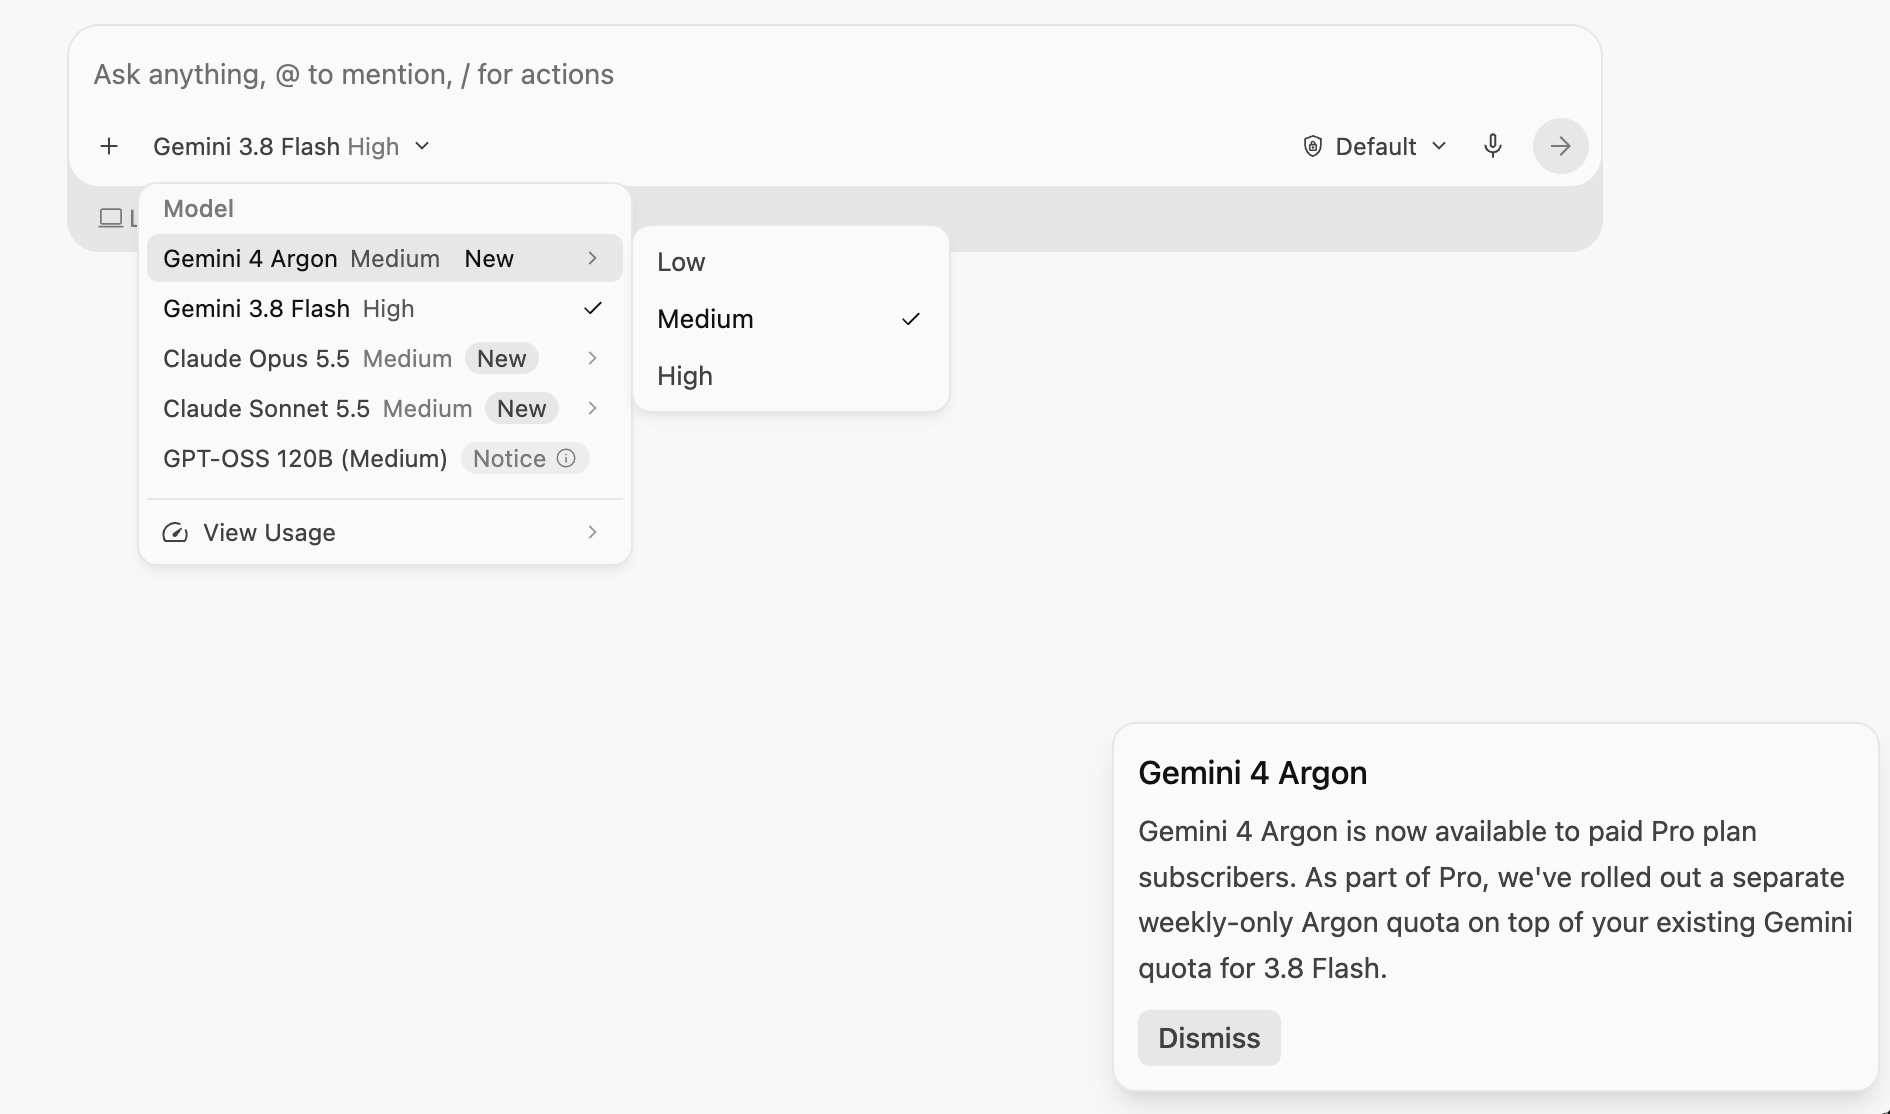Image resolution: width=1890 pixels, height=1114 pixels.
Task: Dismiss the Gemini 4 Argon notification
Action: click(1209, 1038)
